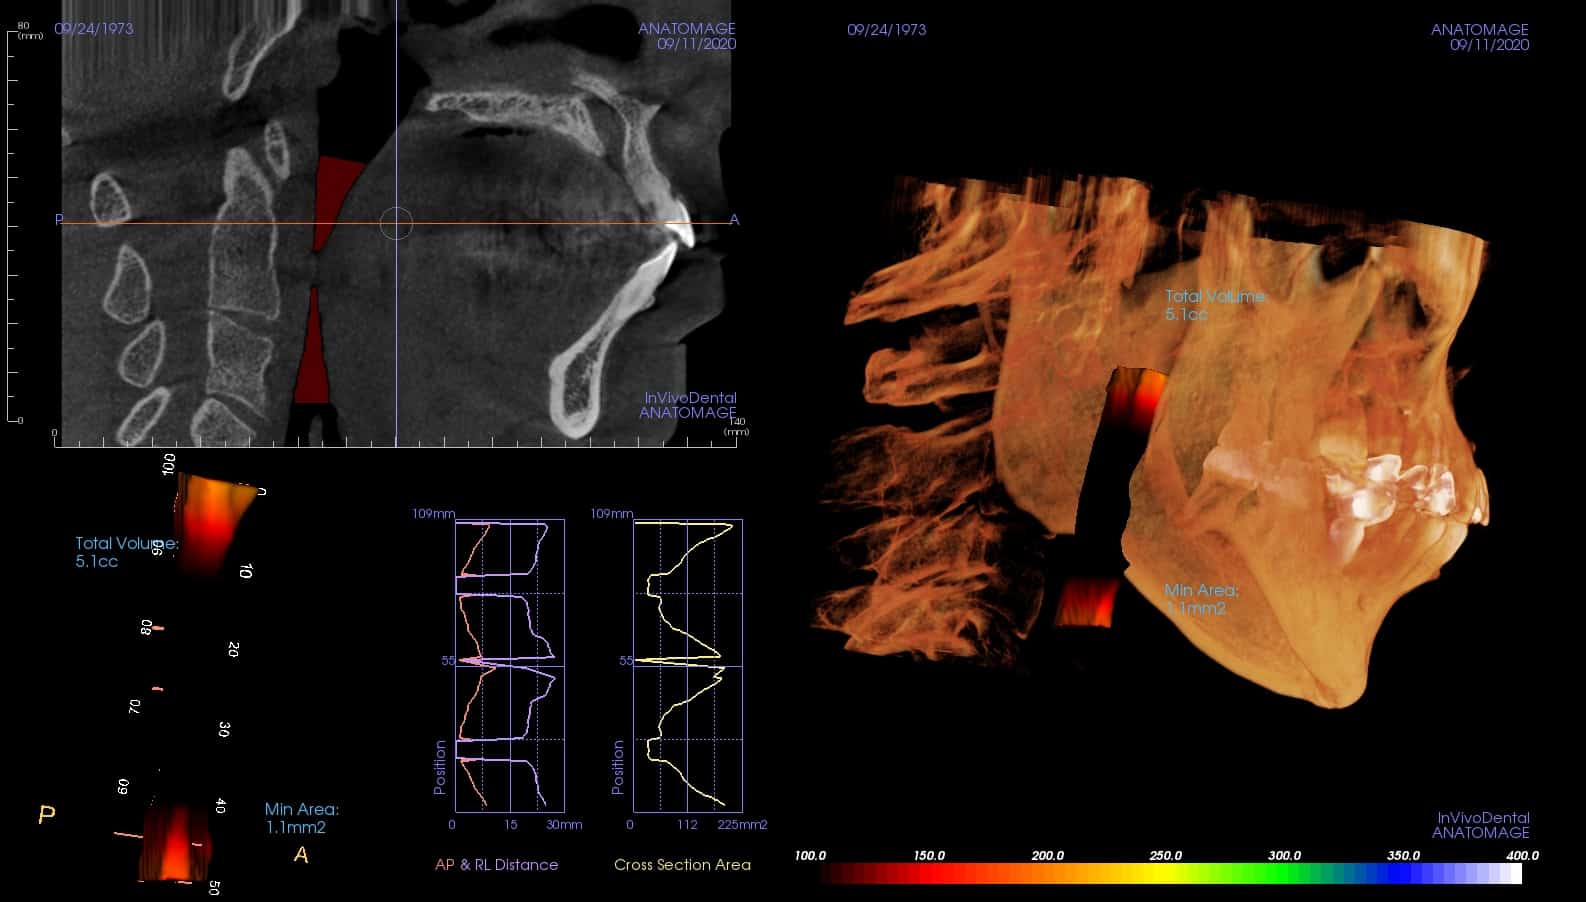Viewport: 1586px width, 902px height.
Task: Click the A anterior marker on sagittal slice line
Action: point(734,220)
